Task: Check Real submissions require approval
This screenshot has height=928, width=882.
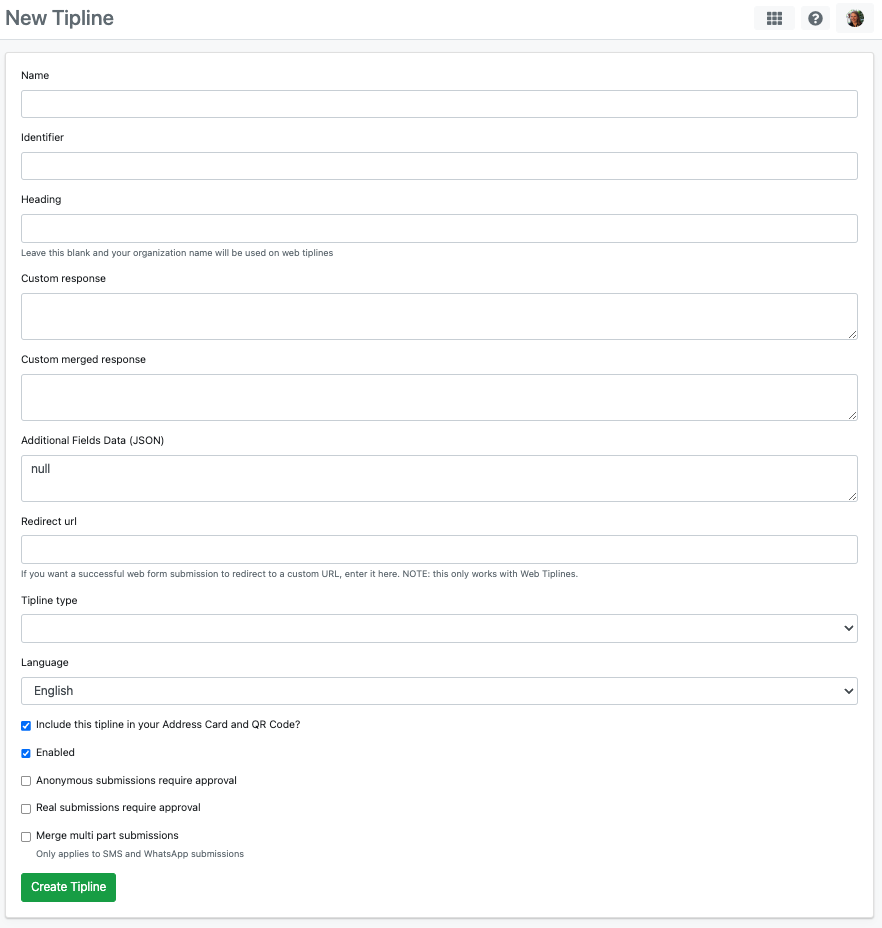Action: [26, 808]
